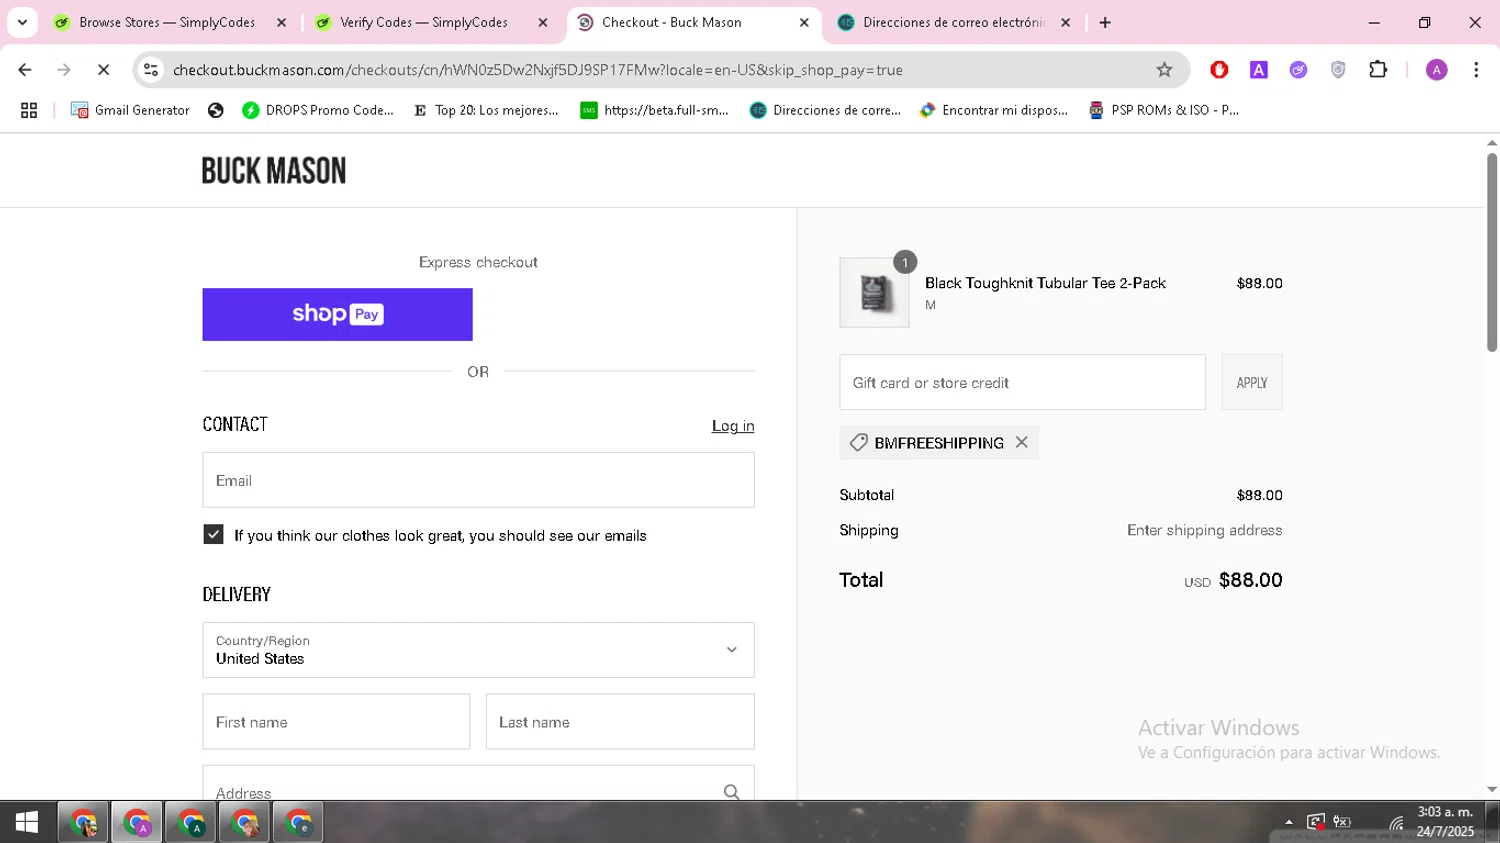The image size is (1500, 843).
Task: Expand the Country/Region dropdown
Action: 478,650
